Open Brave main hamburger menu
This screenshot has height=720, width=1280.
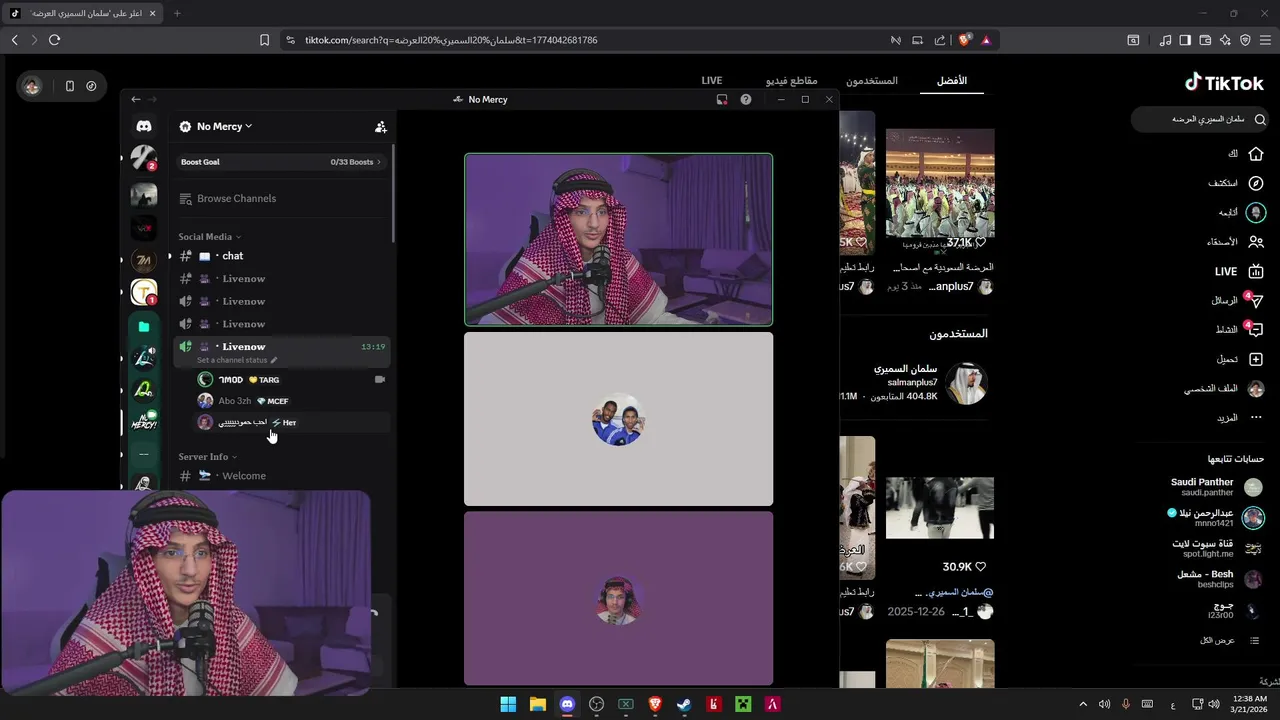pyautogui.click(x=1265, y=40)
